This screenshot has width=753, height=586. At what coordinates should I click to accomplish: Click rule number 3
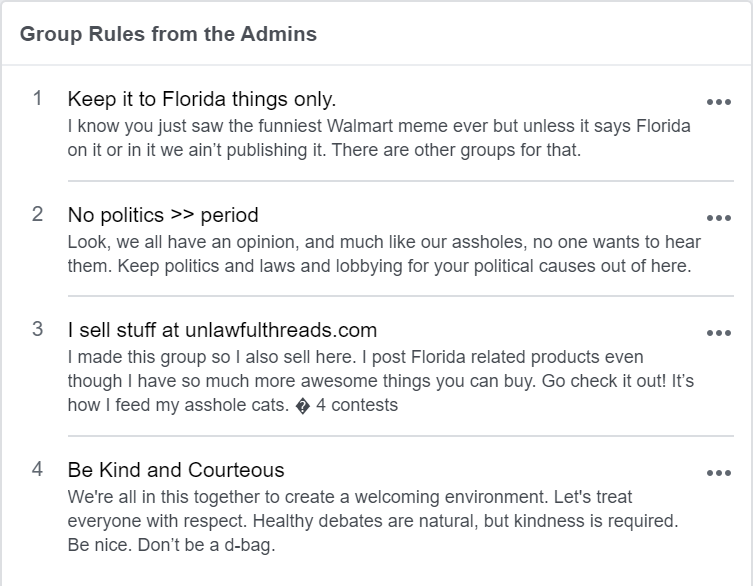37,330
